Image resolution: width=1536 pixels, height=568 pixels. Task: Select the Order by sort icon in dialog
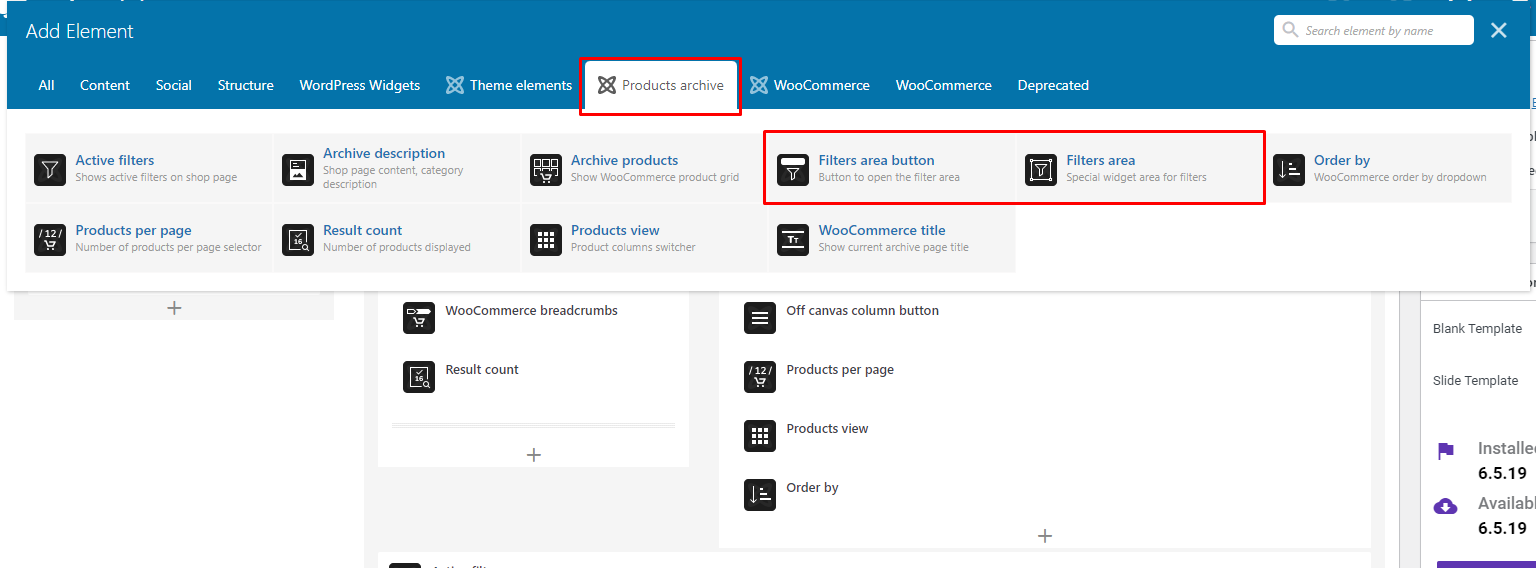pos(1289,169)
